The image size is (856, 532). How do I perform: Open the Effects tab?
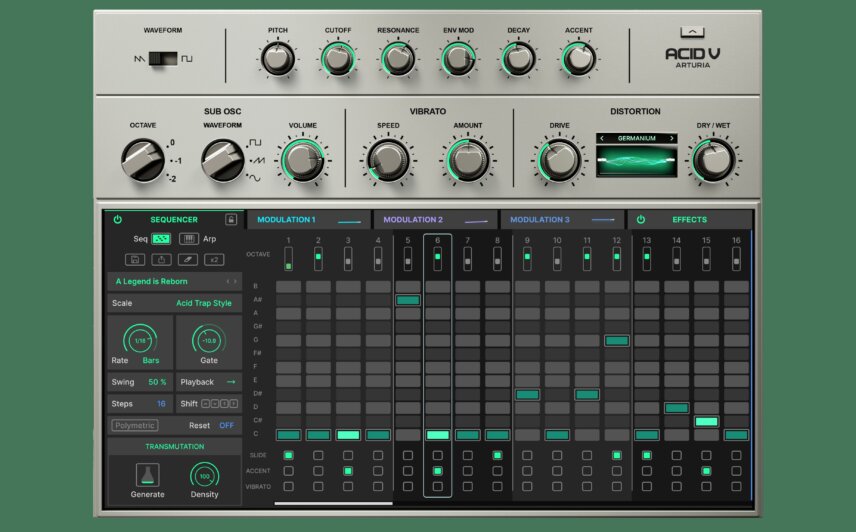pos(690,219)
